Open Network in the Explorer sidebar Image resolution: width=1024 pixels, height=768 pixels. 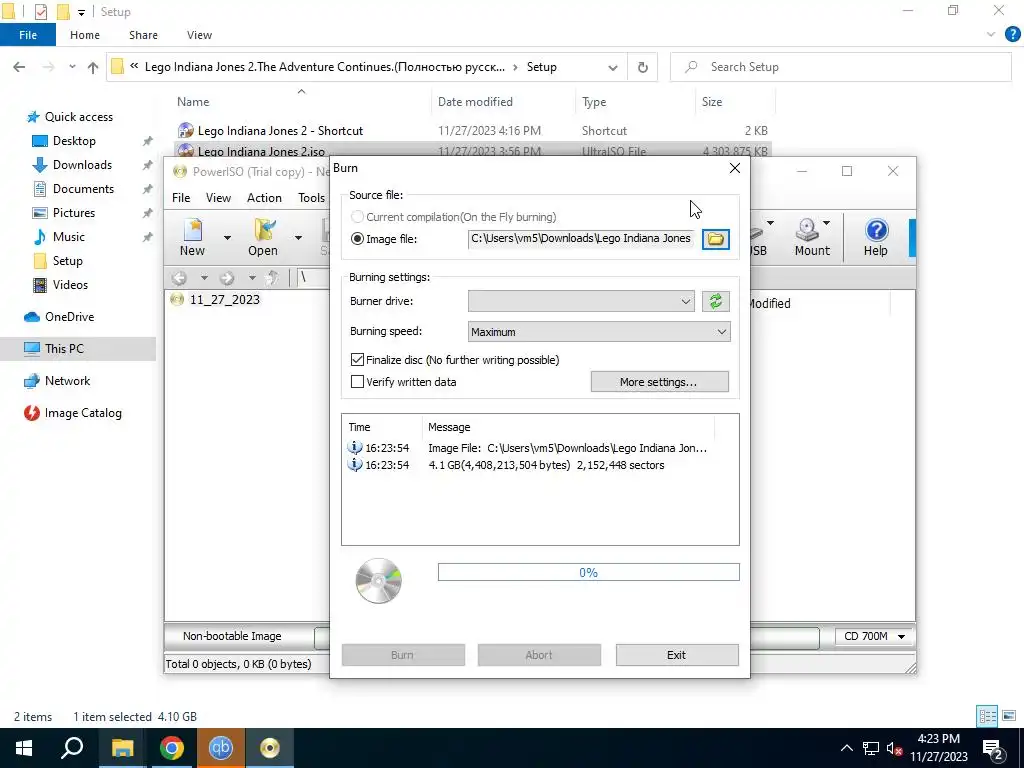click(x=57, y=381)
